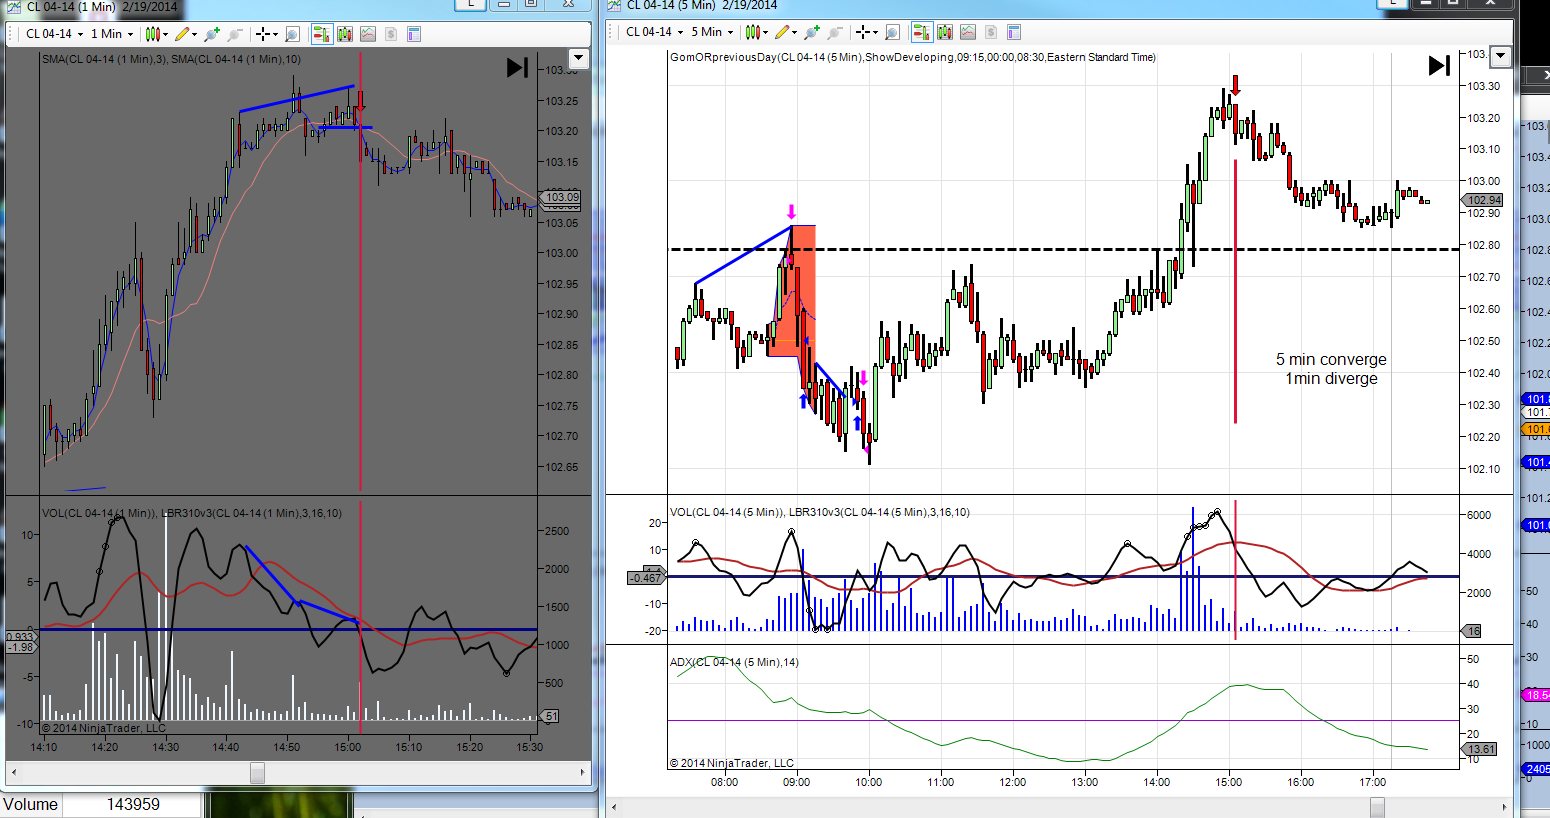Toggle Chart Trader in the 1 Min chart toolbar
The width and height of the screenshot is (1550, 818).
321,34
